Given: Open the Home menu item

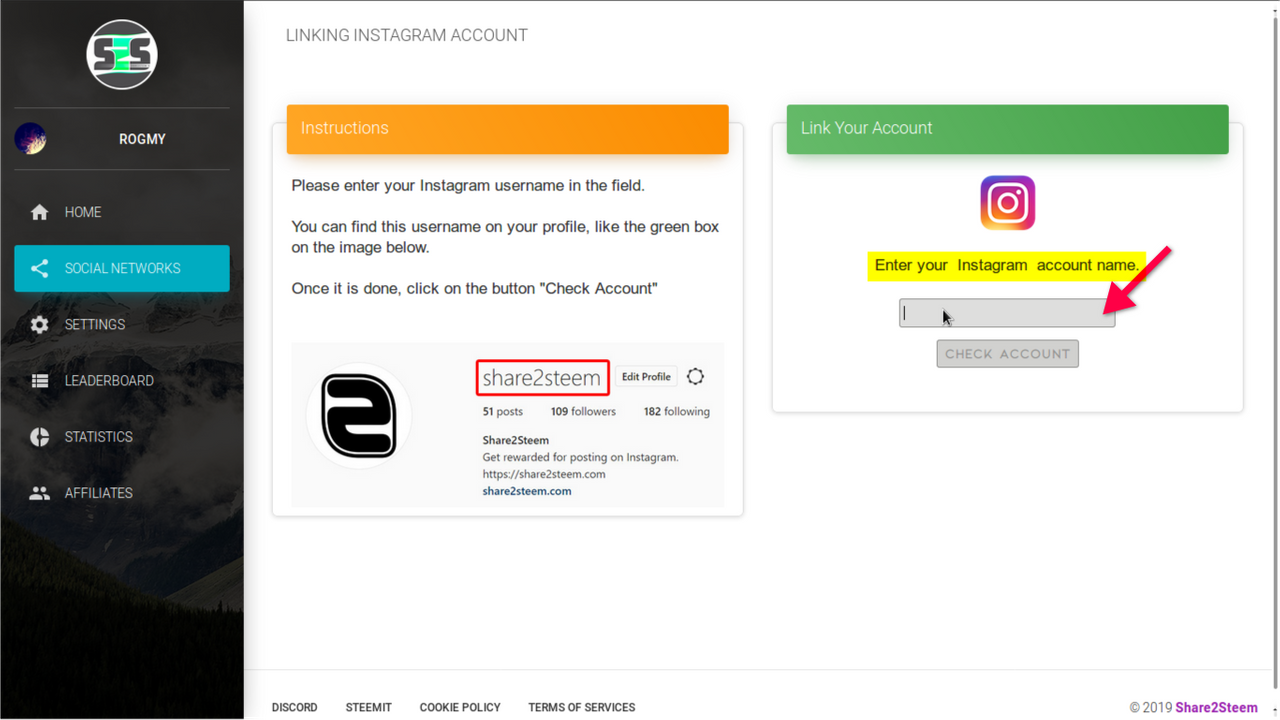Looking at the screenshot, I should point(122,212).
